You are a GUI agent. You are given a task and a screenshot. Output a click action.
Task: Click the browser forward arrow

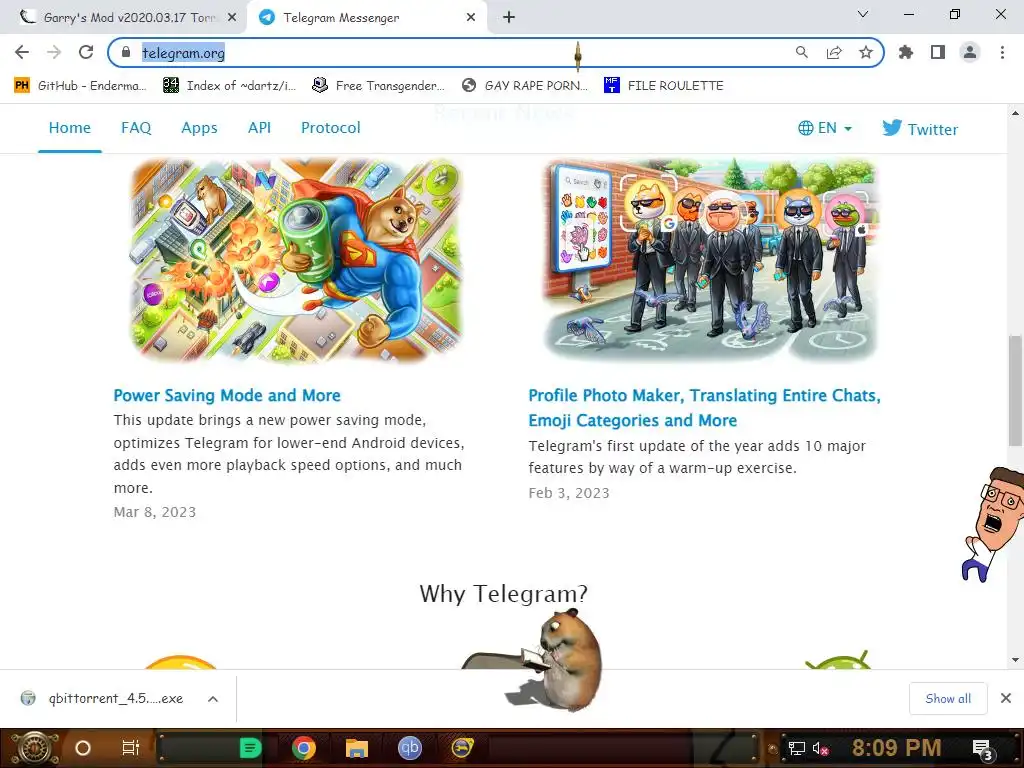[x=54, y=52]
